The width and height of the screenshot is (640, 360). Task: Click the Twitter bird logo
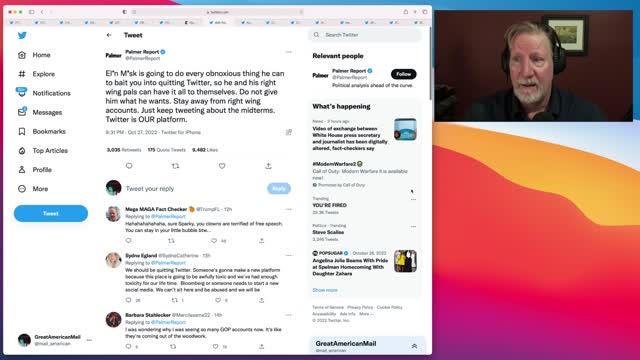(22, 36)
